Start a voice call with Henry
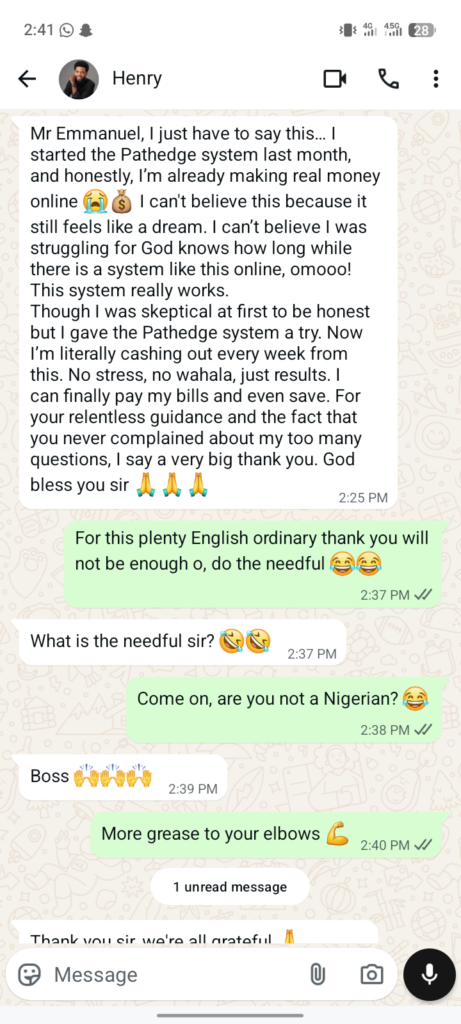 pos(389,79)
